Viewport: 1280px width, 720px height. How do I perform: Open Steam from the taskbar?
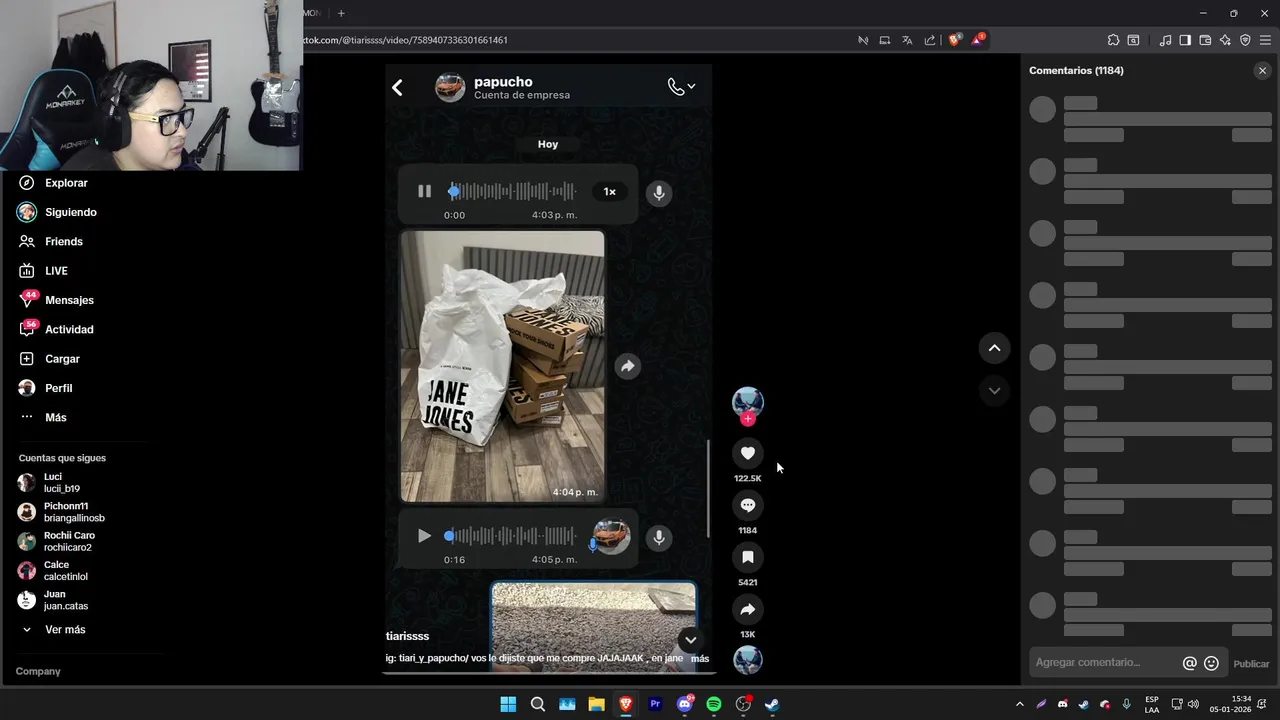772,704
